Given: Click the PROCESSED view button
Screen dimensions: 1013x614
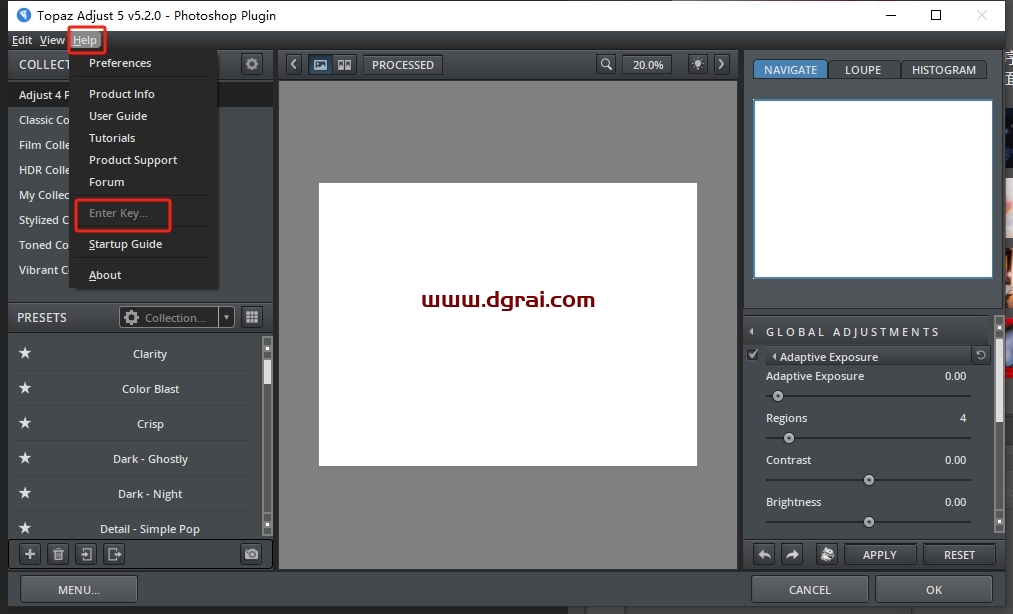Looking at the screenshot, I should [402, 65].
